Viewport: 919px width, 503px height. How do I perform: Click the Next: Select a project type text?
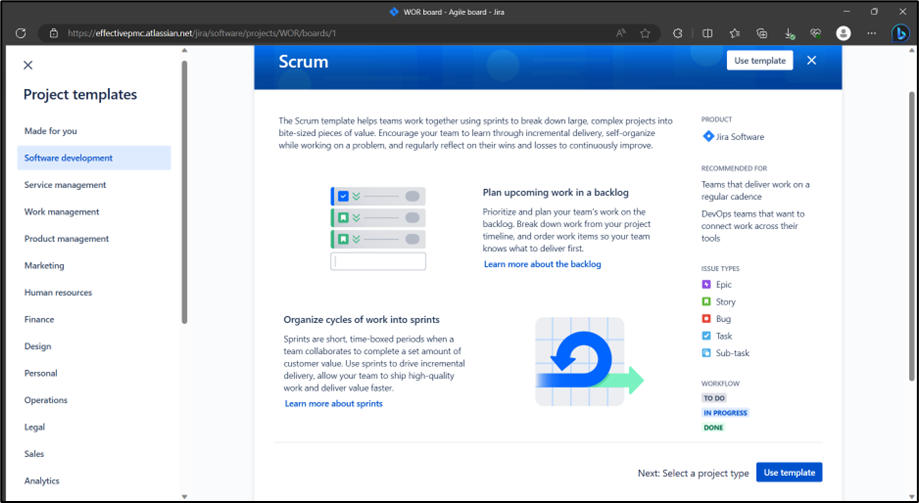[x=693, y=473]
